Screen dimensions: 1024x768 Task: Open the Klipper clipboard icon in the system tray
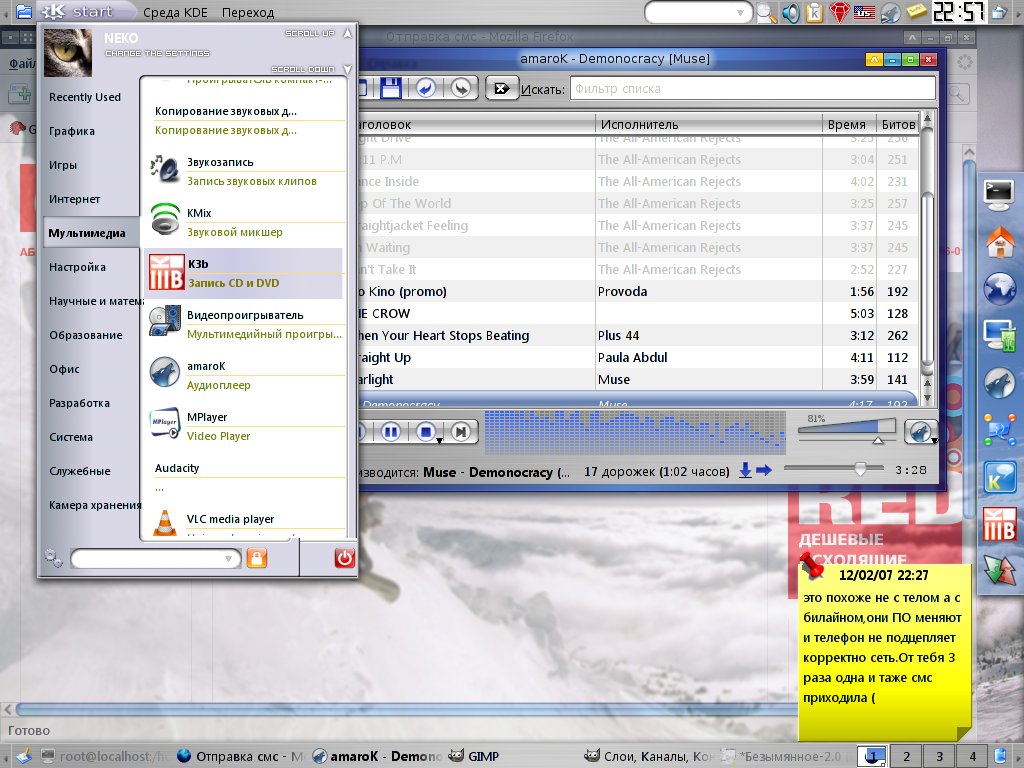814,12
